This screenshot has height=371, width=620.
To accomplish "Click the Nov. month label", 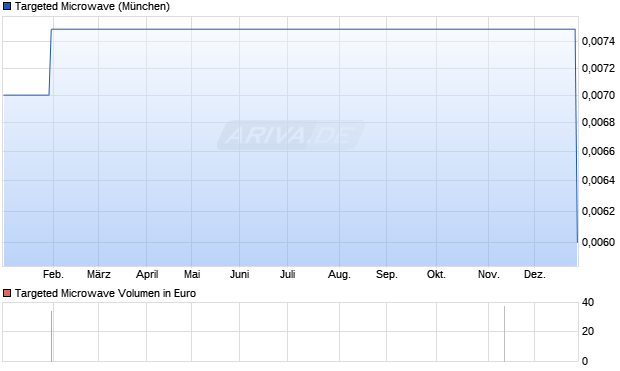I will coord(489,274).
